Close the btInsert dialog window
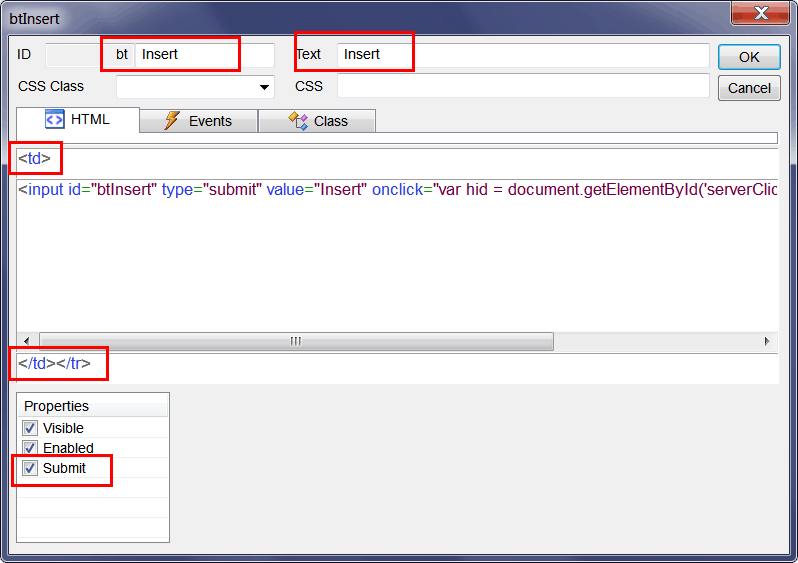 [x=760, y=13]
